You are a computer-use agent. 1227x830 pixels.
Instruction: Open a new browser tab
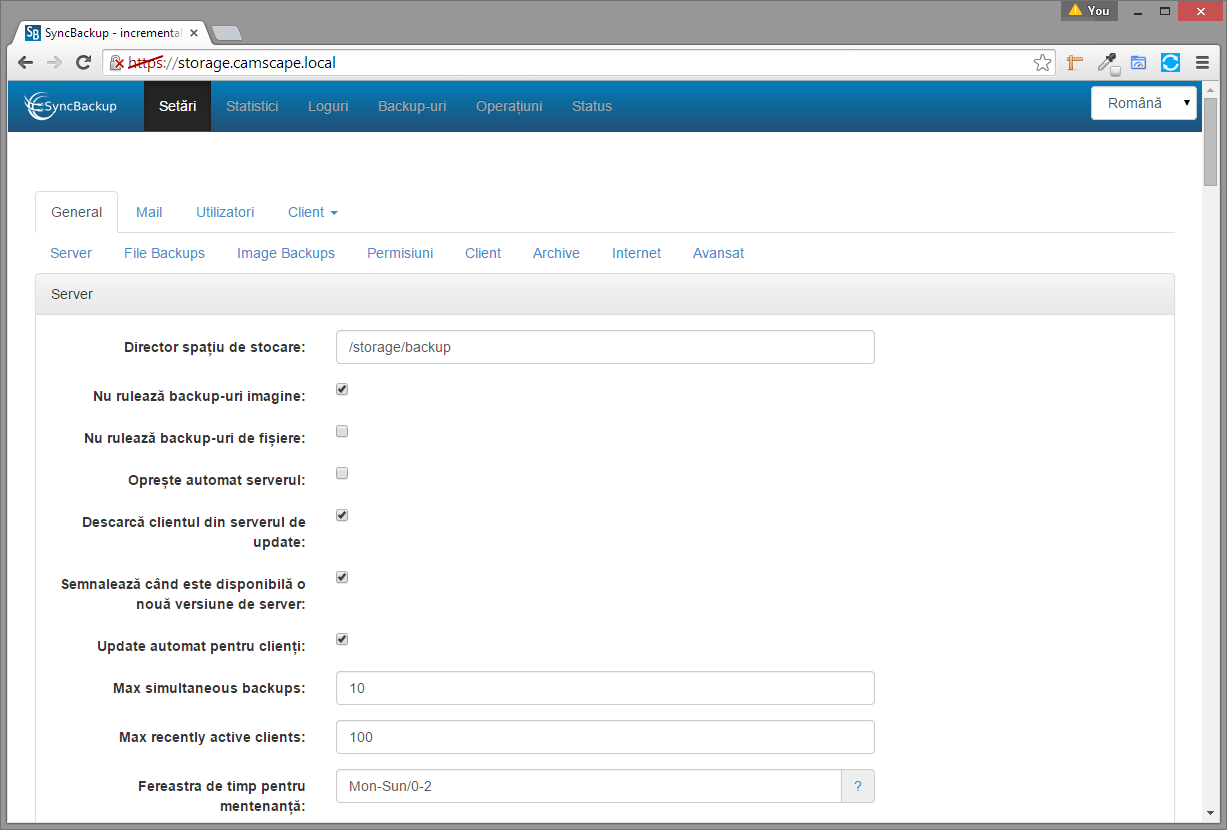227,33
